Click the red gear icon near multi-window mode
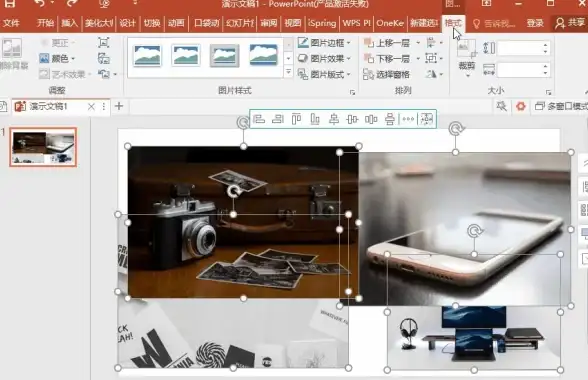Screen dimensions: 588x380 (520, 107)
